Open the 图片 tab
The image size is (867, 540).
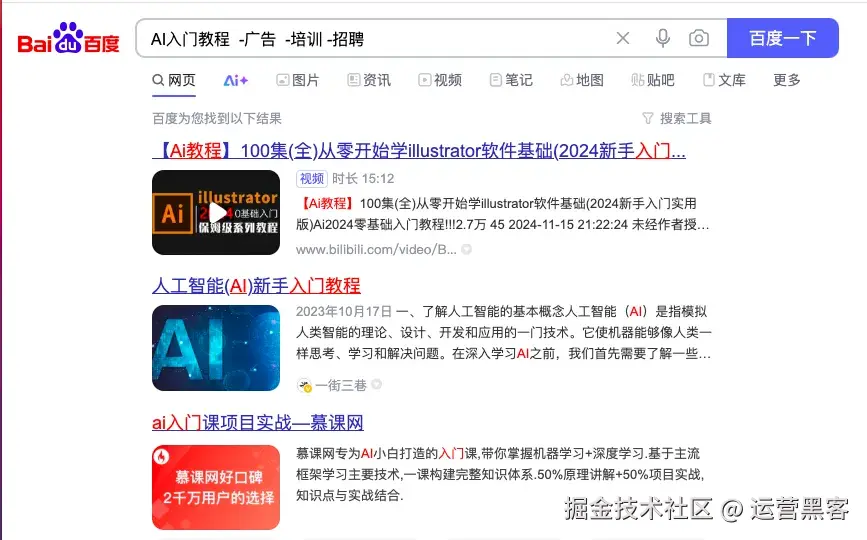click(x=298, y=80)
